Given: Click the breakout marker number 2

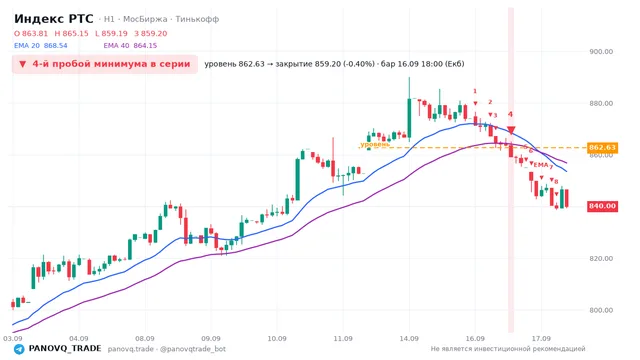Looking at the screenshot, I should [490, 102].
